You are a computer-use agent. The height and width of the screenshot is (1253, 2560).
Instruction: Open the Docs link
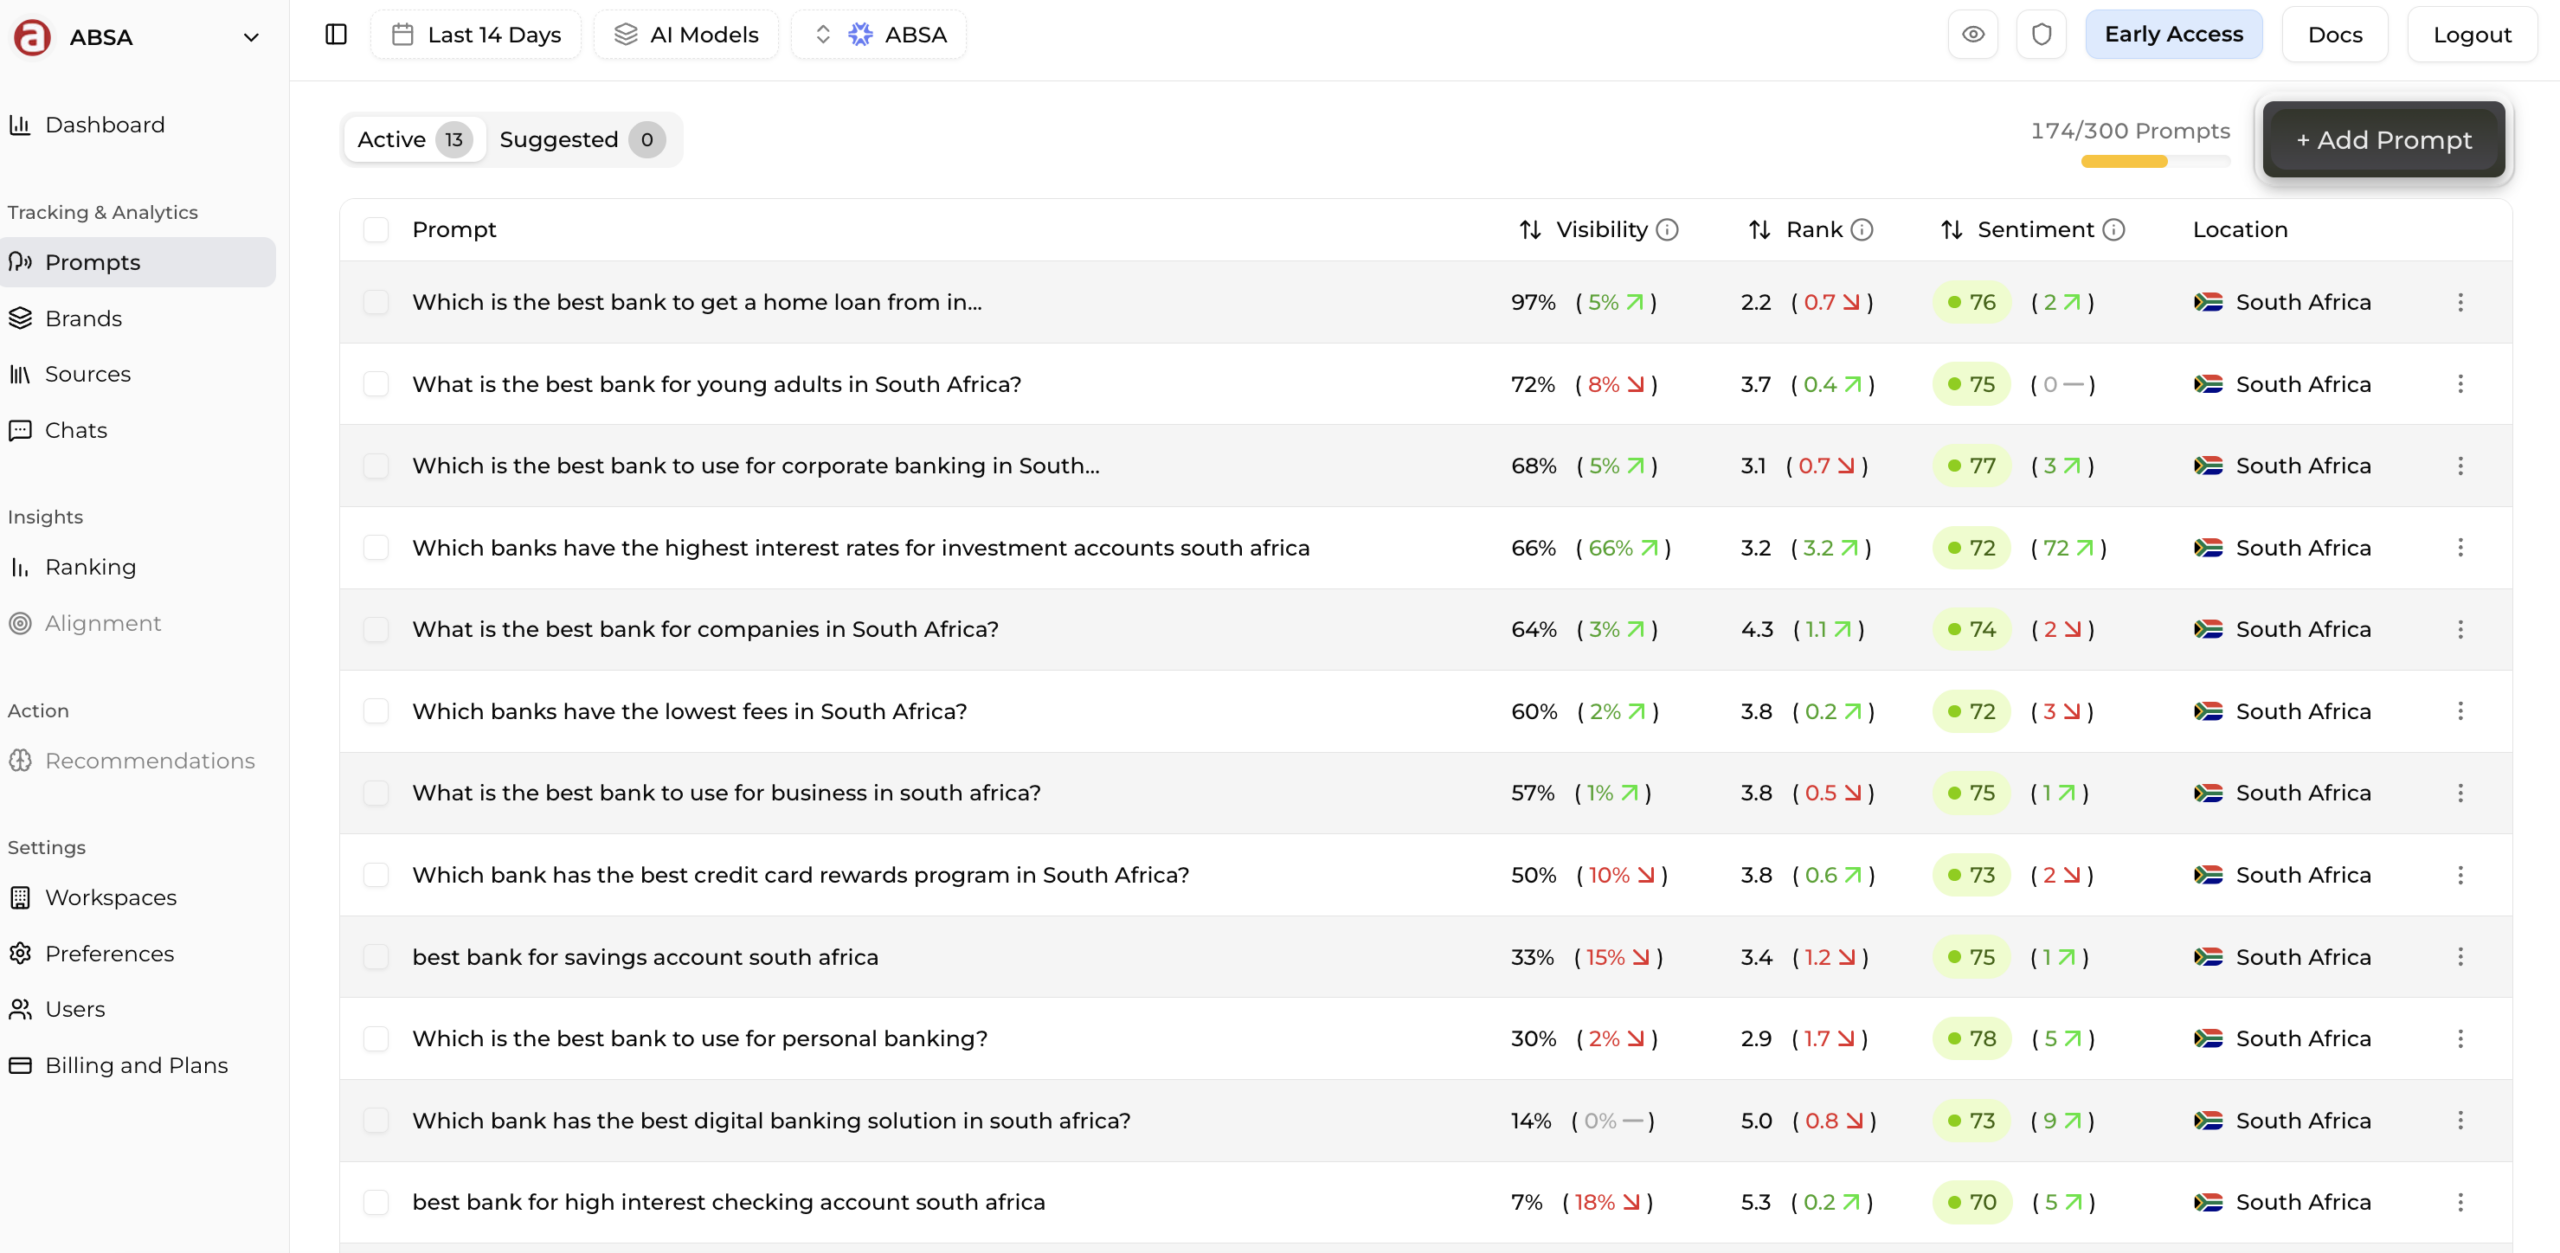click(x=2335, y=34)
